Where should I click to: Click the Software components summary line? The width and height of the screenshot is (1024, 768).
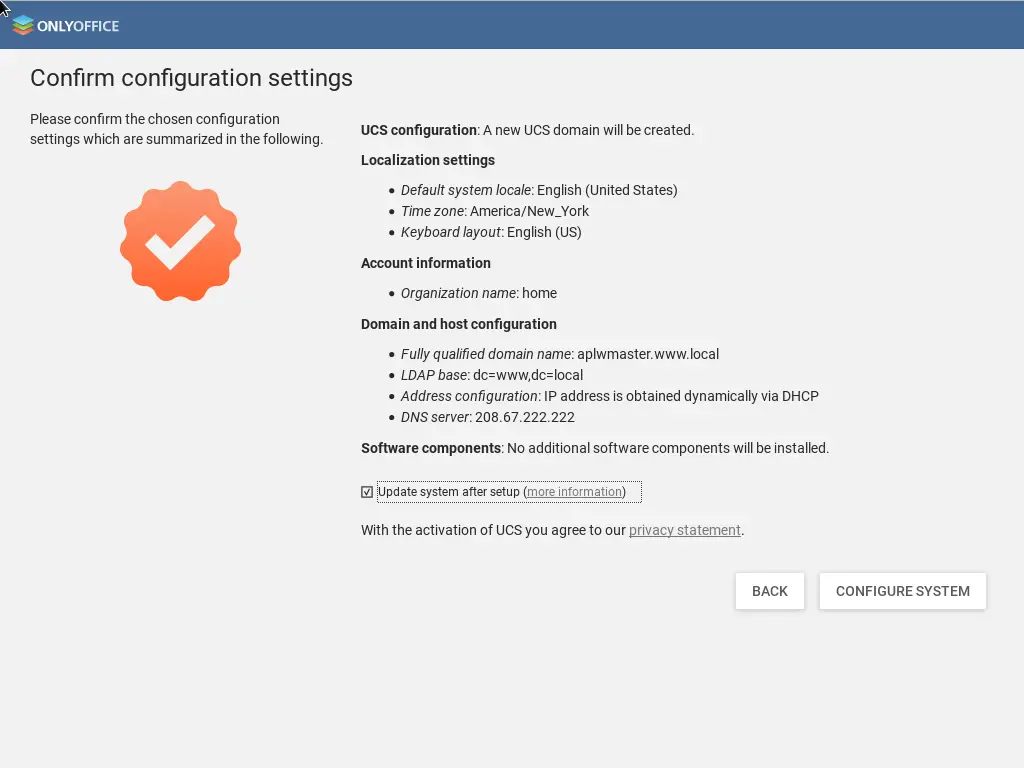tap(594, 448)
